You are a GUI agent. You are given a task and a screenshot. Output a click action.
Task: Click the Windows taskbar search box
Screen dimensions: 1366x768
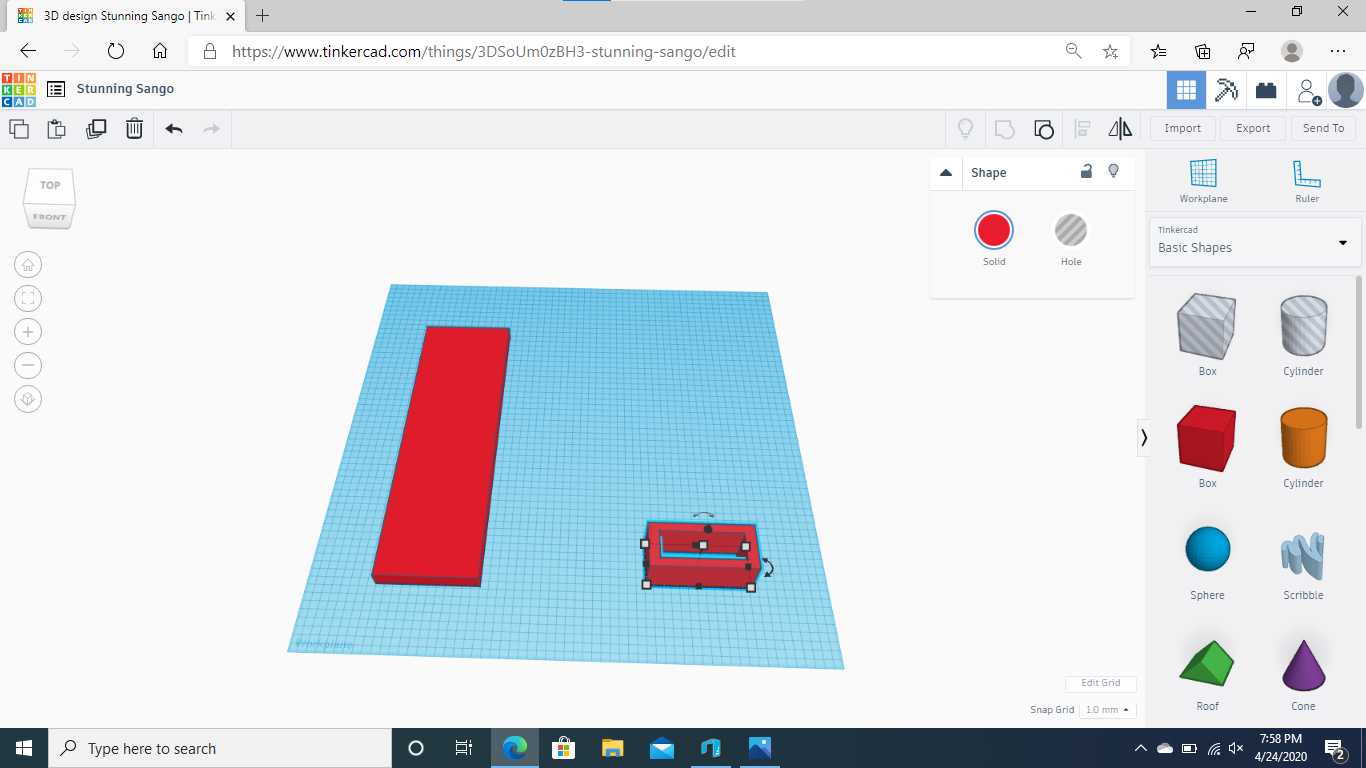pos(220,748)
